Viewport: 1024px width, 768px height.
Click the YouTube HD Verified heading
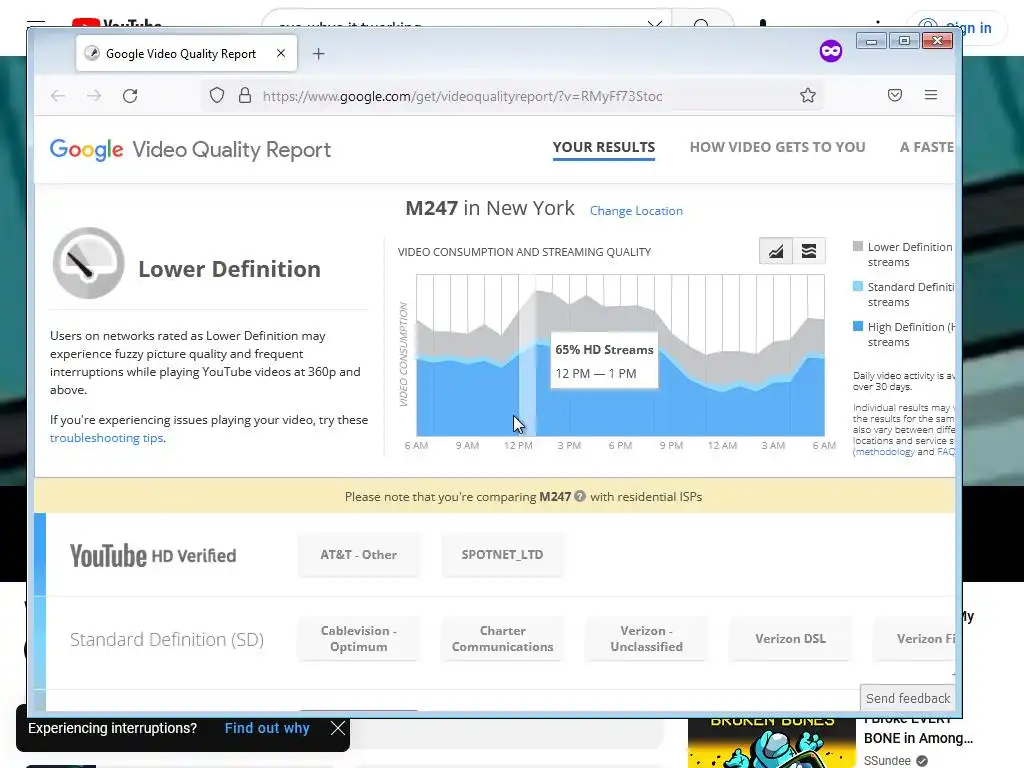click(x=153, y=555)
